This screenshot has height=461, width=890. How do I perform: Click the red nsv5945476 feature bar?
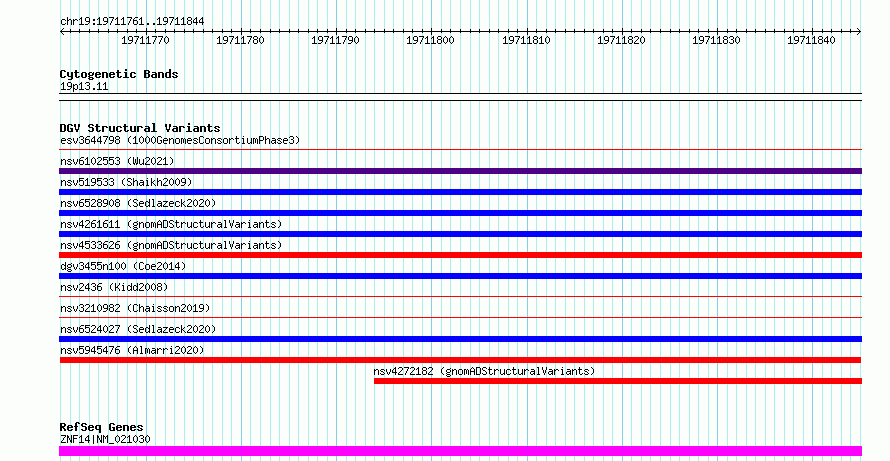tap(460, 360)
